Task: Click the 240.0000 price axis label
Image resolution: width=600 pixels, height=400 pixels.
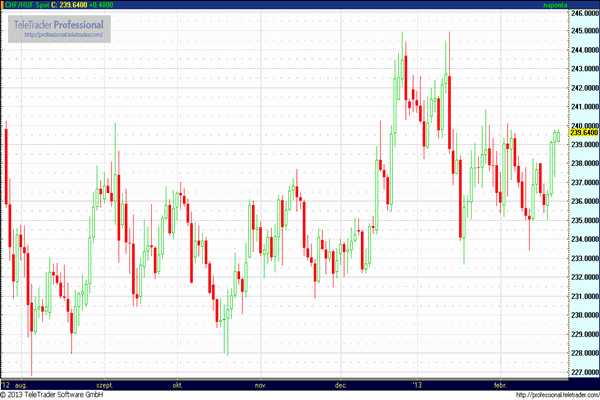Action: [x=583, y=126]
